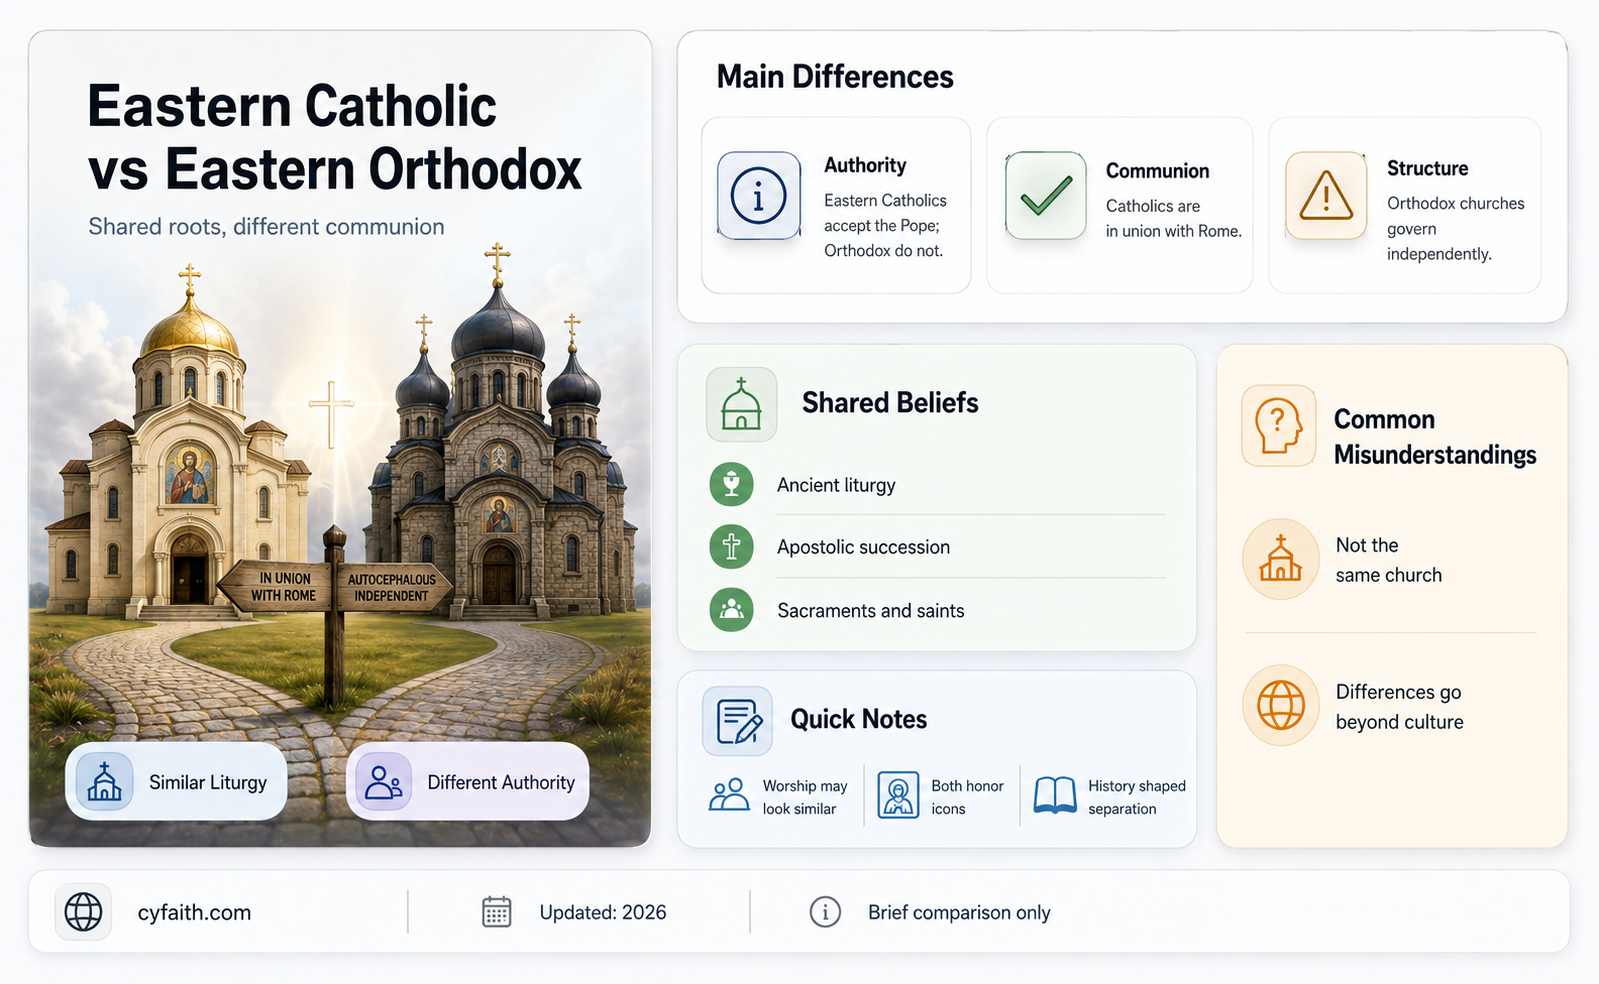Click the Shared Beliefs church icon

[741, 404]
